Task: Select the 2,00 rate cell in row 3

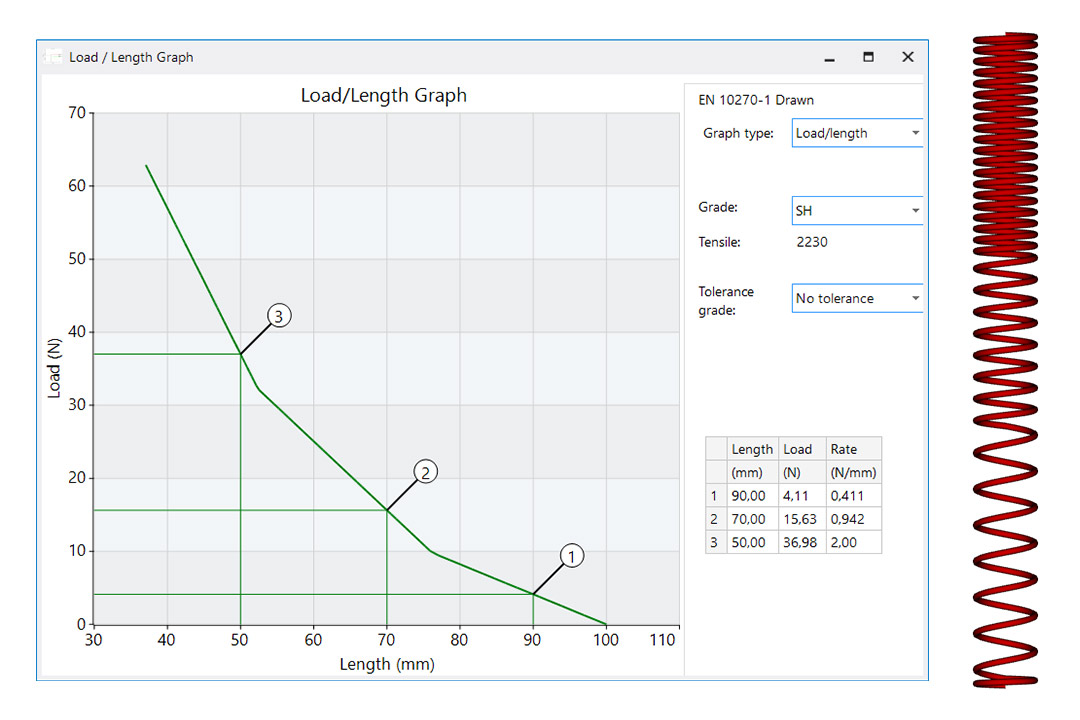Action: (844, 542)
